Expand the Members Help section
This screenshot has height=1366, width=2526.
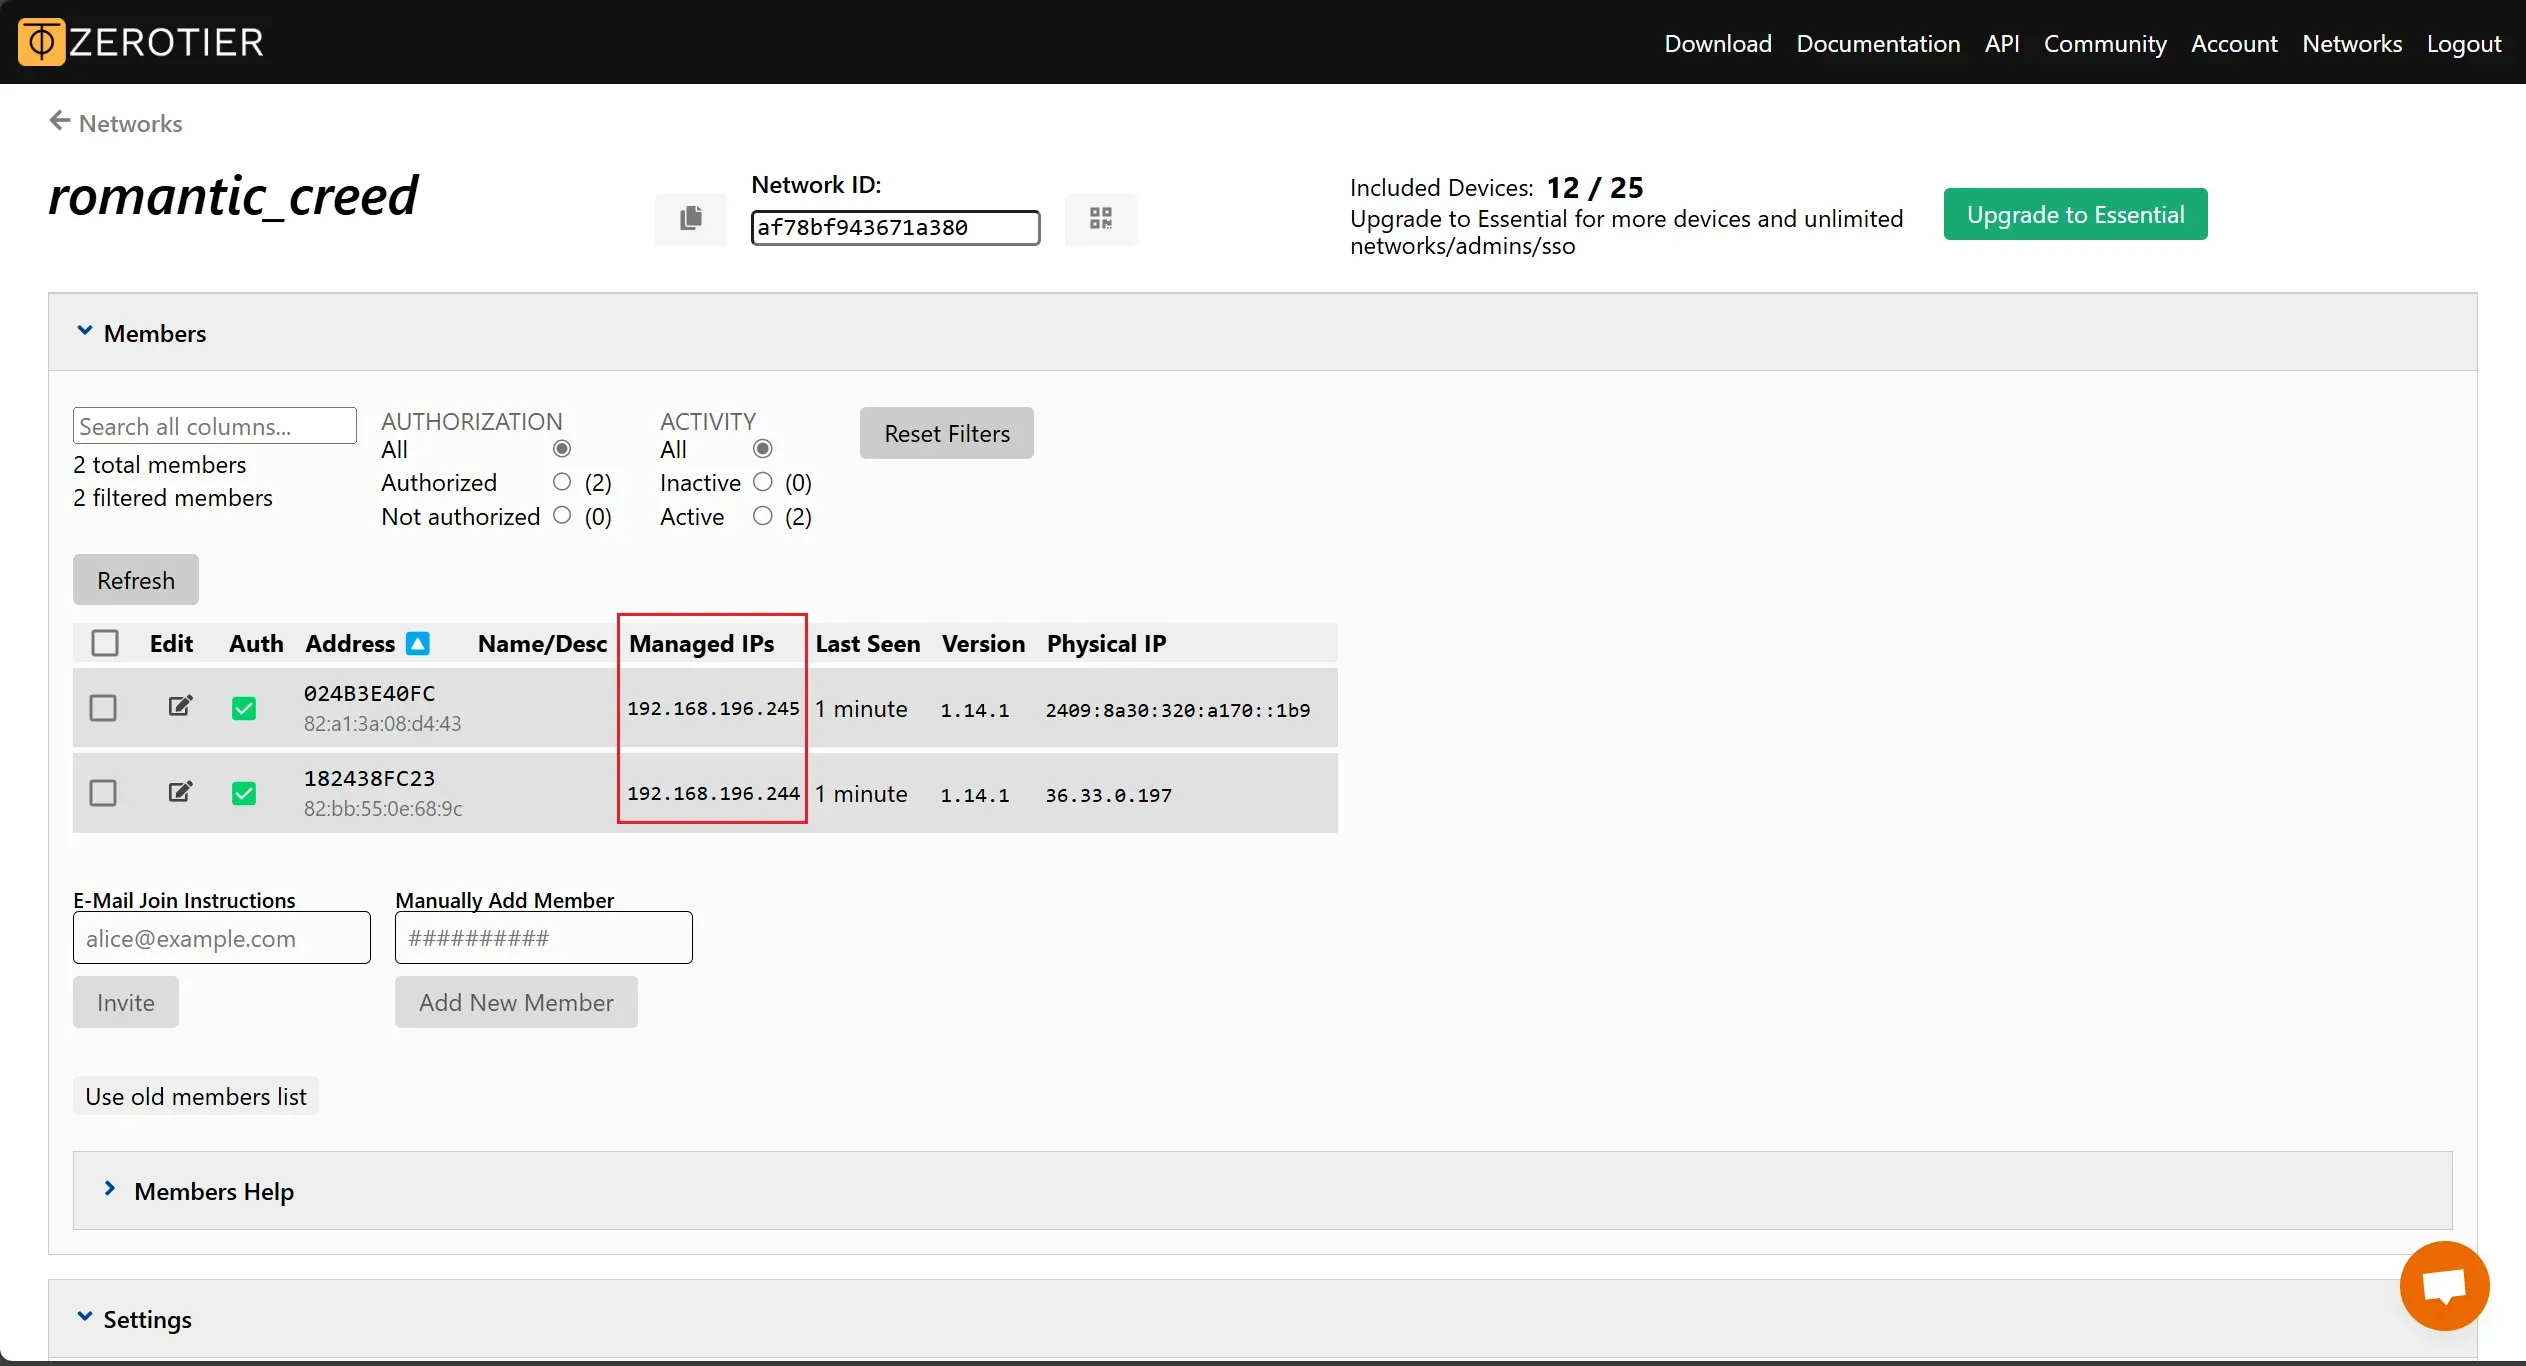[x=110, y=1190]
